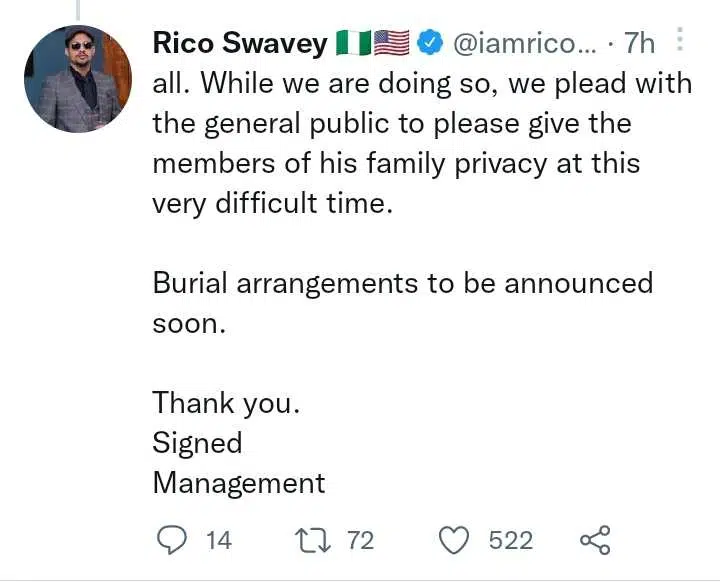Click the 522 likes count
Screen dimensions: 720x585
click(x=510, y=541)
